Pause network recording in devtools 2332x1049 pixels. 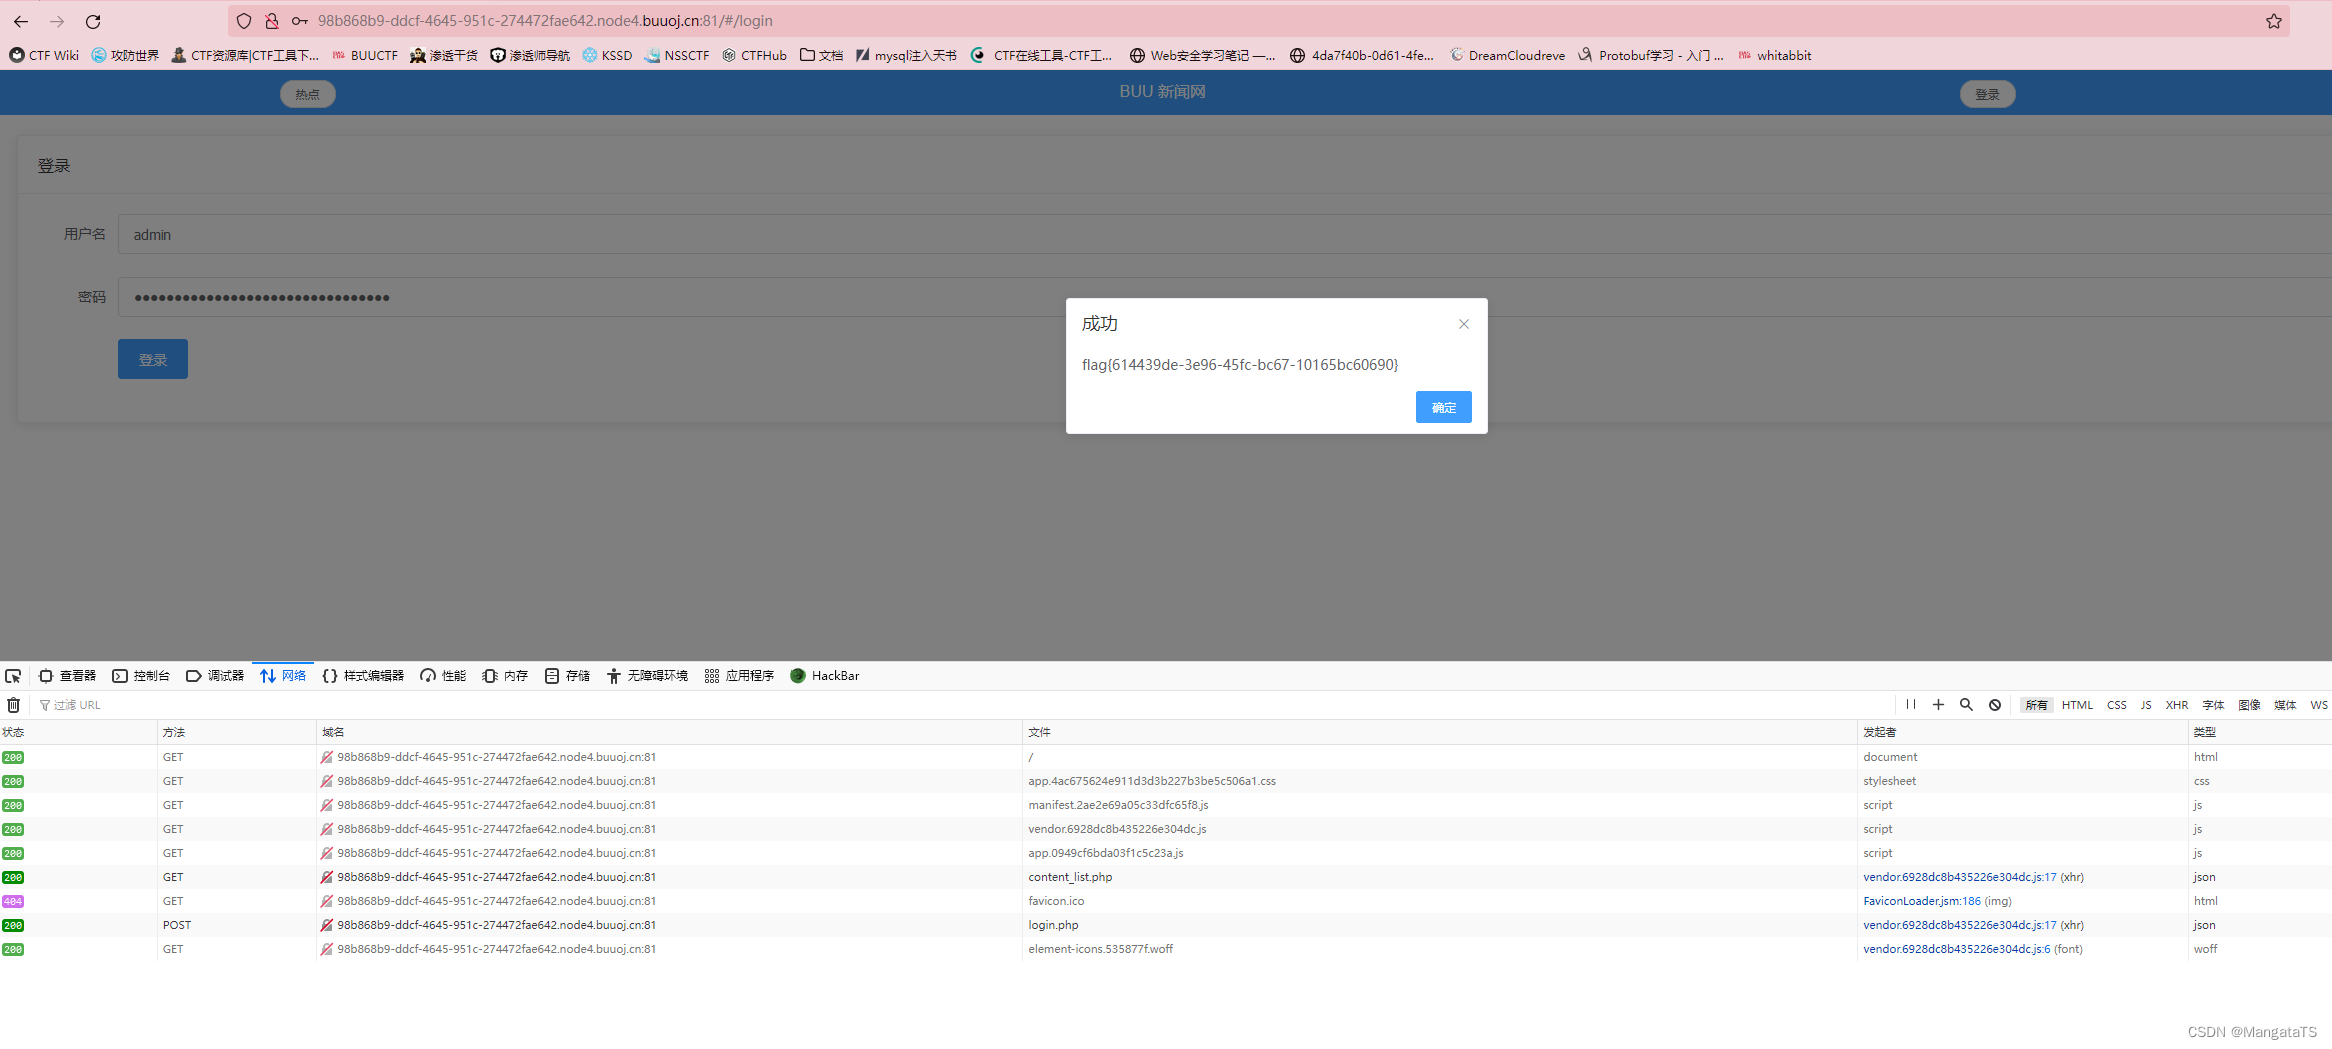(1910, 705)
